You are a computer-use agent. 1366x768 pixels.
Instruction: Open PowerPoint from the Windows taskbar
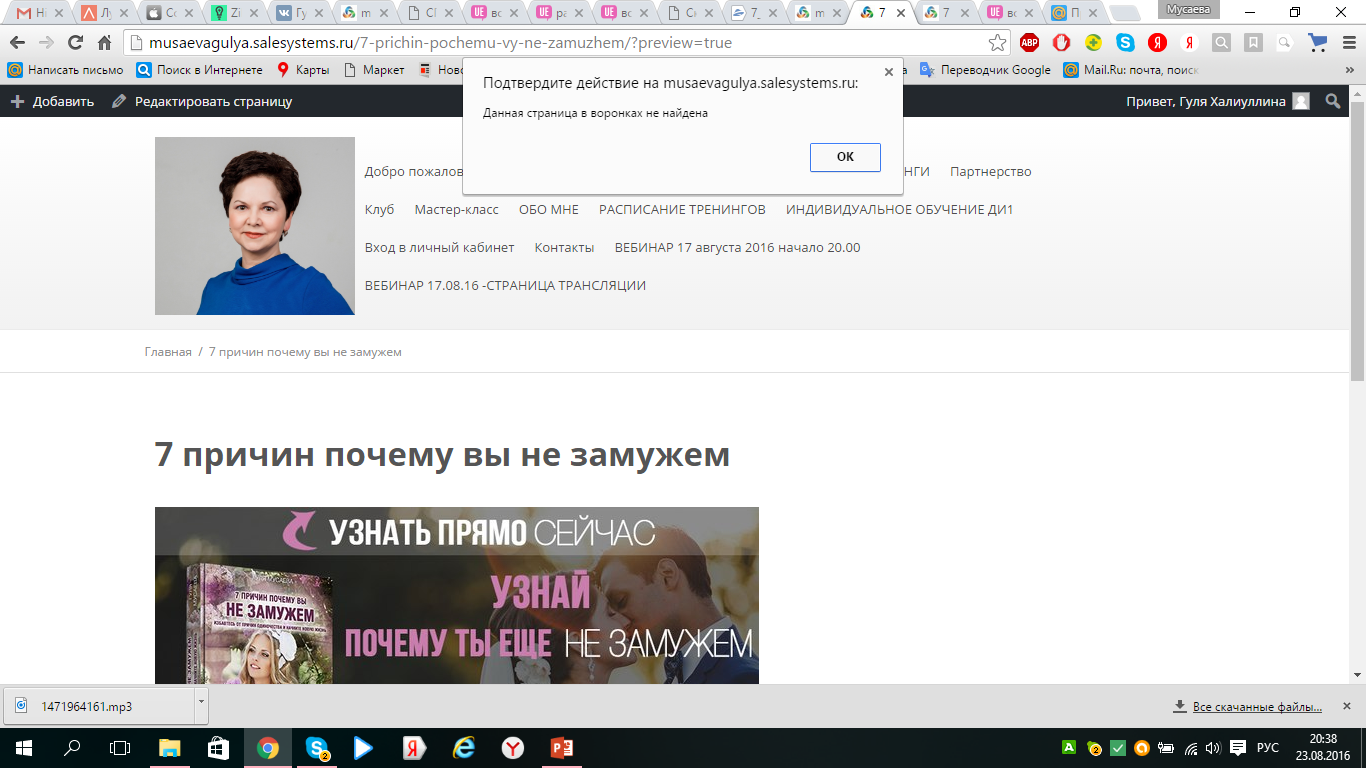[560, 748]
